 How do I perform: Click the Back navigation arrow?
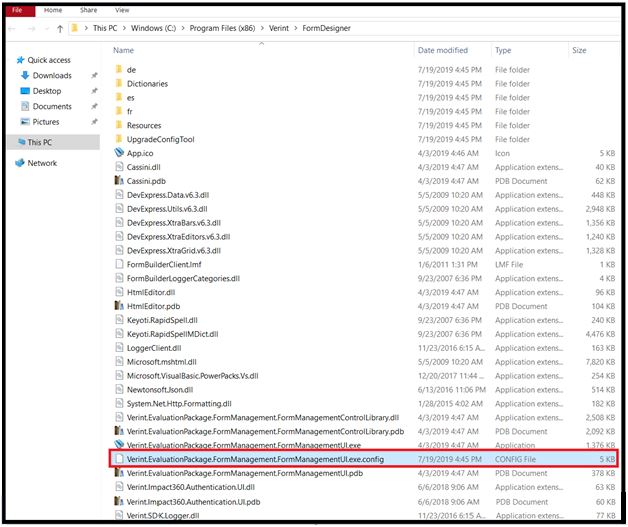pyautogui.click(x=12, y=28)
